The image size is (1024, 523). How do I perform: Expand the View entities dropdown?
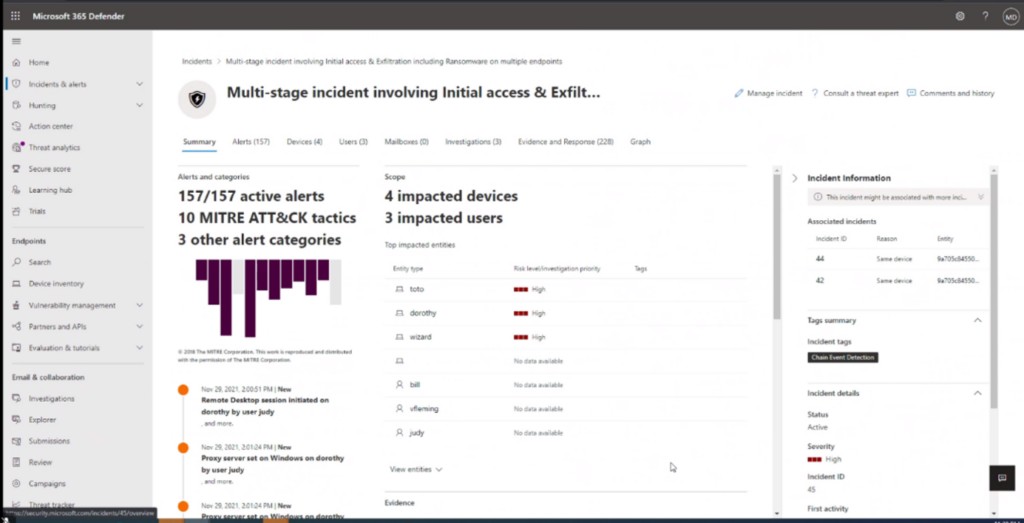pos(416,469)
